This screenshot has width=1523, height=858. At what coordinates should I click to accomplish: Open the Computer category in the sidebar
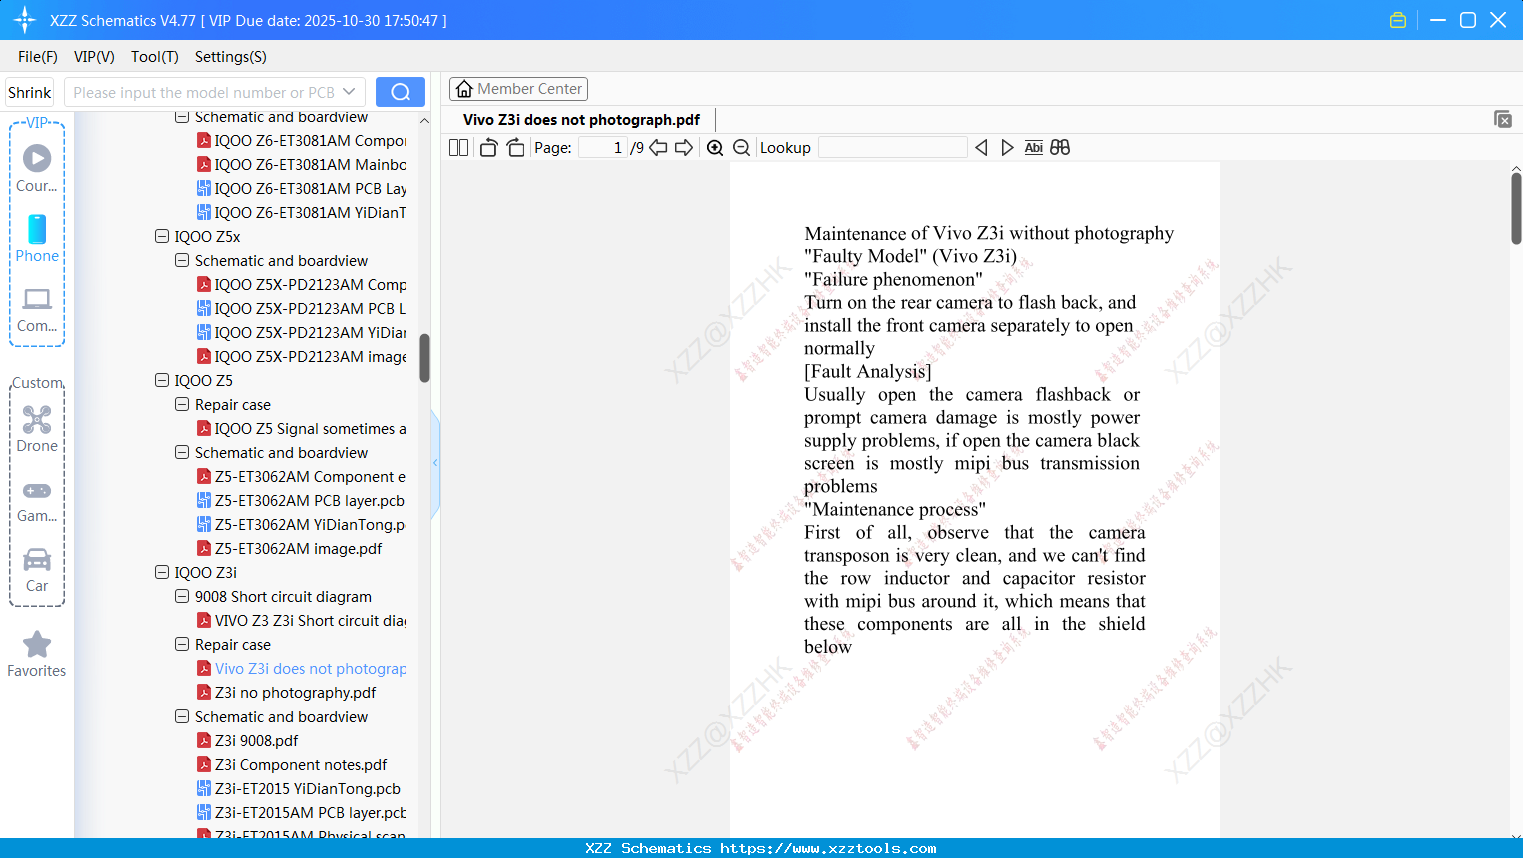tap(37, 309)
